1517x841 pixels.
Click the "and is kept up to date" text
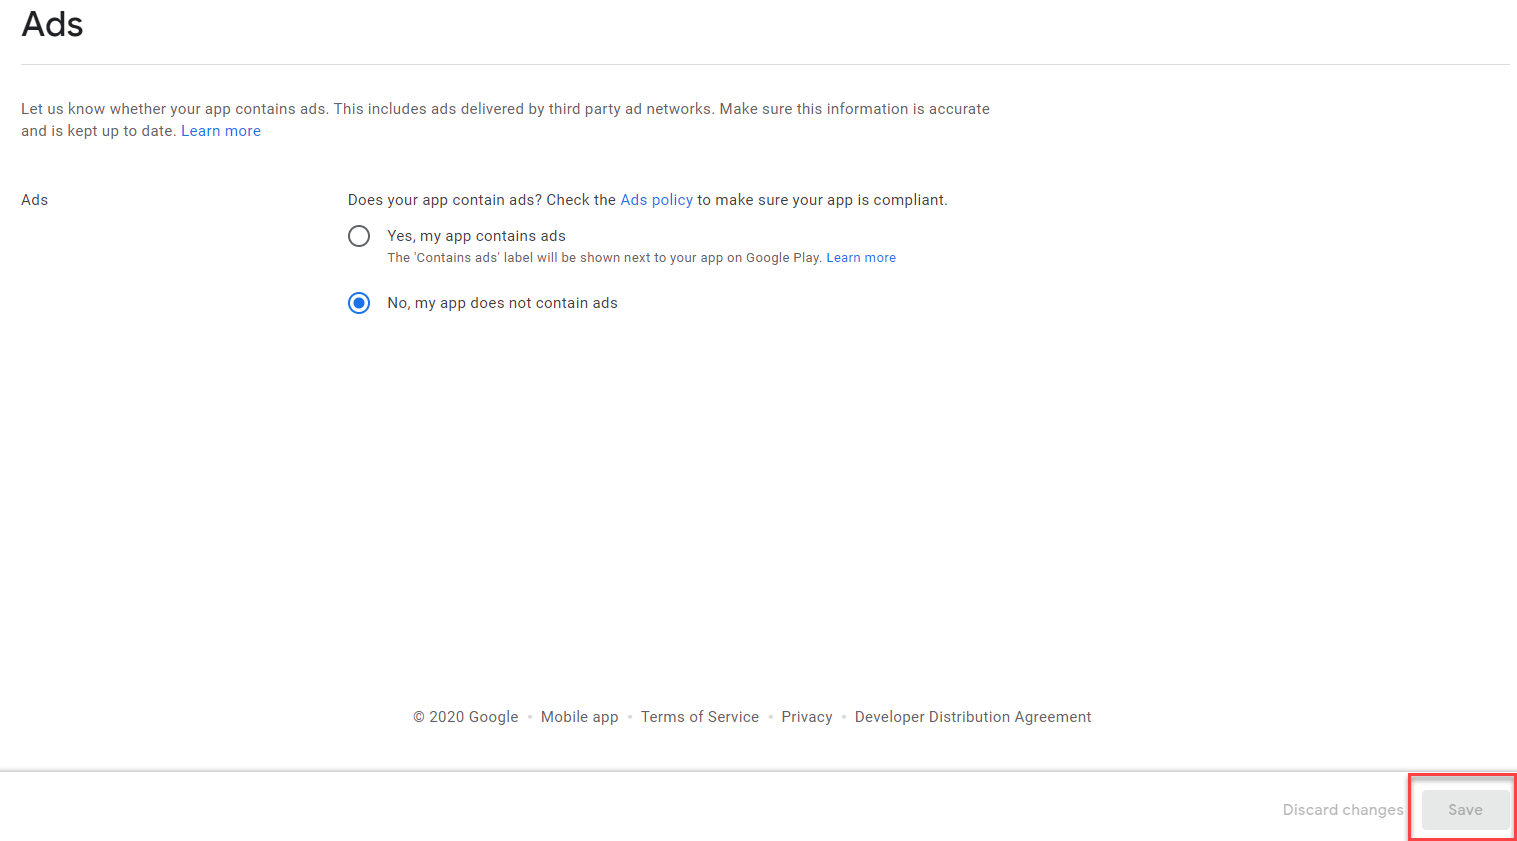click(98, 131)
